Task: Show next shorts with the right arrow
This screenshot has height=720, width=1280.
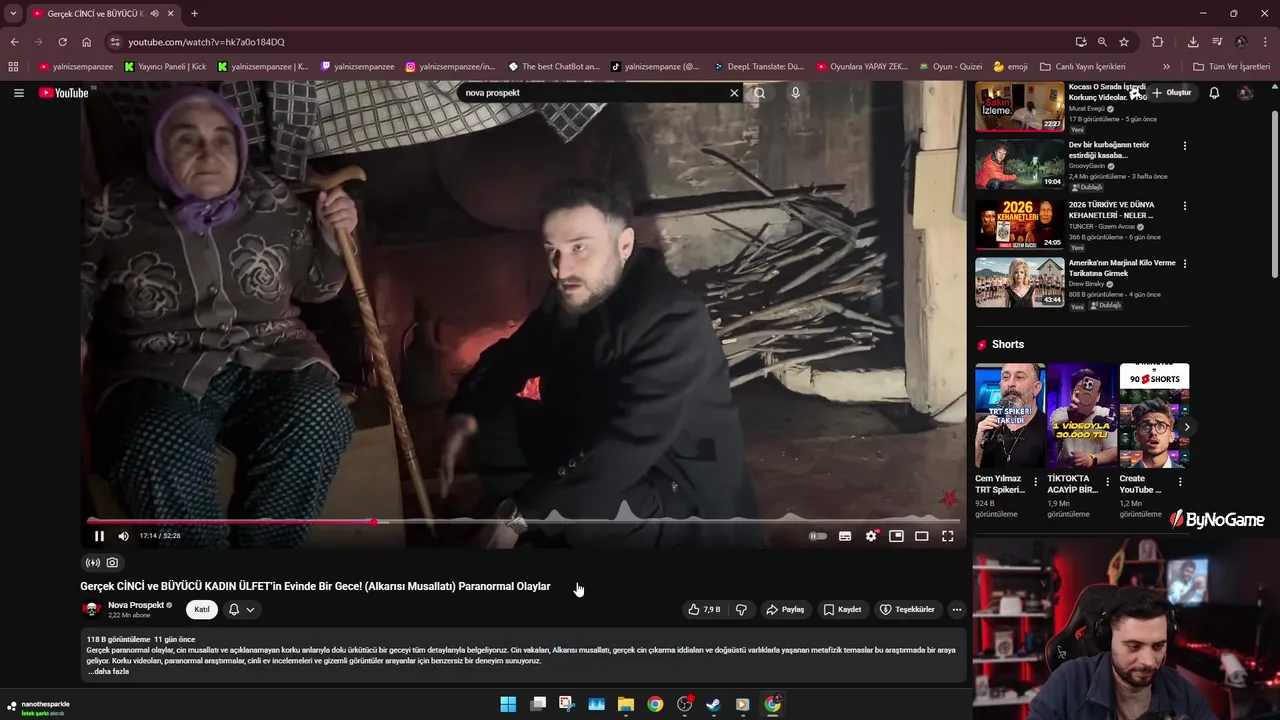Action: tap(1186, 427)
